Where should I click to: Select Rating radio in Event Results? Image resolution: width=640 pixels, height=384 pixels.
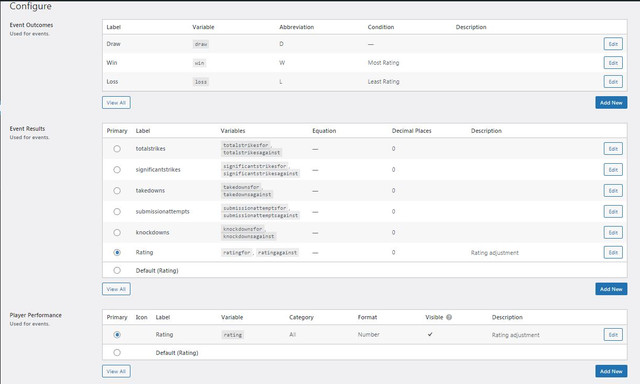[117, 253]
